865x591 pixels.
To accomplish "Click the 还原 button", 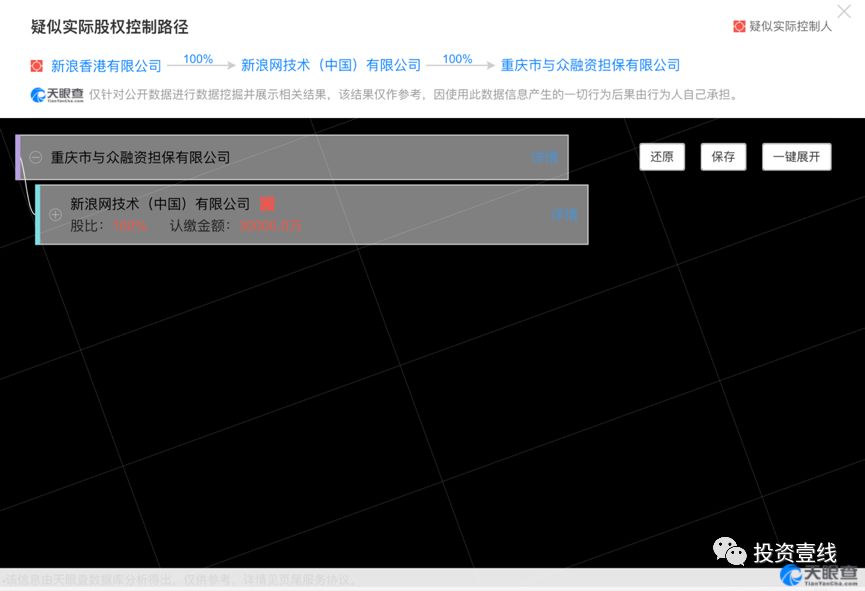I will click(662, 157).
